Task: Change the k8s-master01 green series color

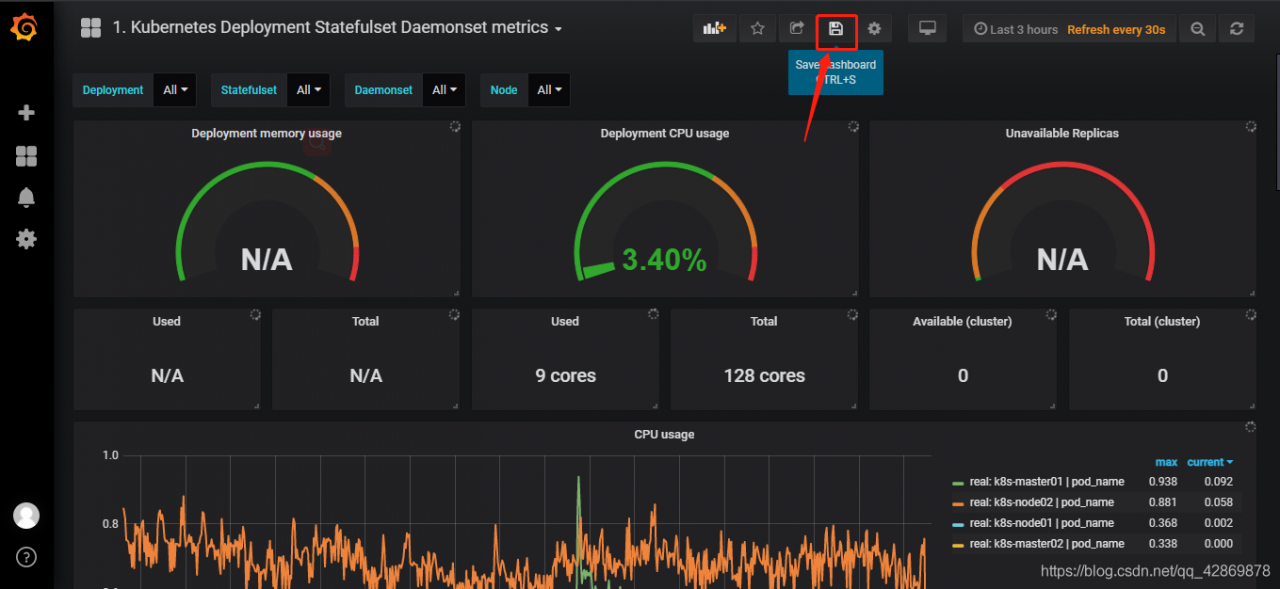Action: click(958, 482)
